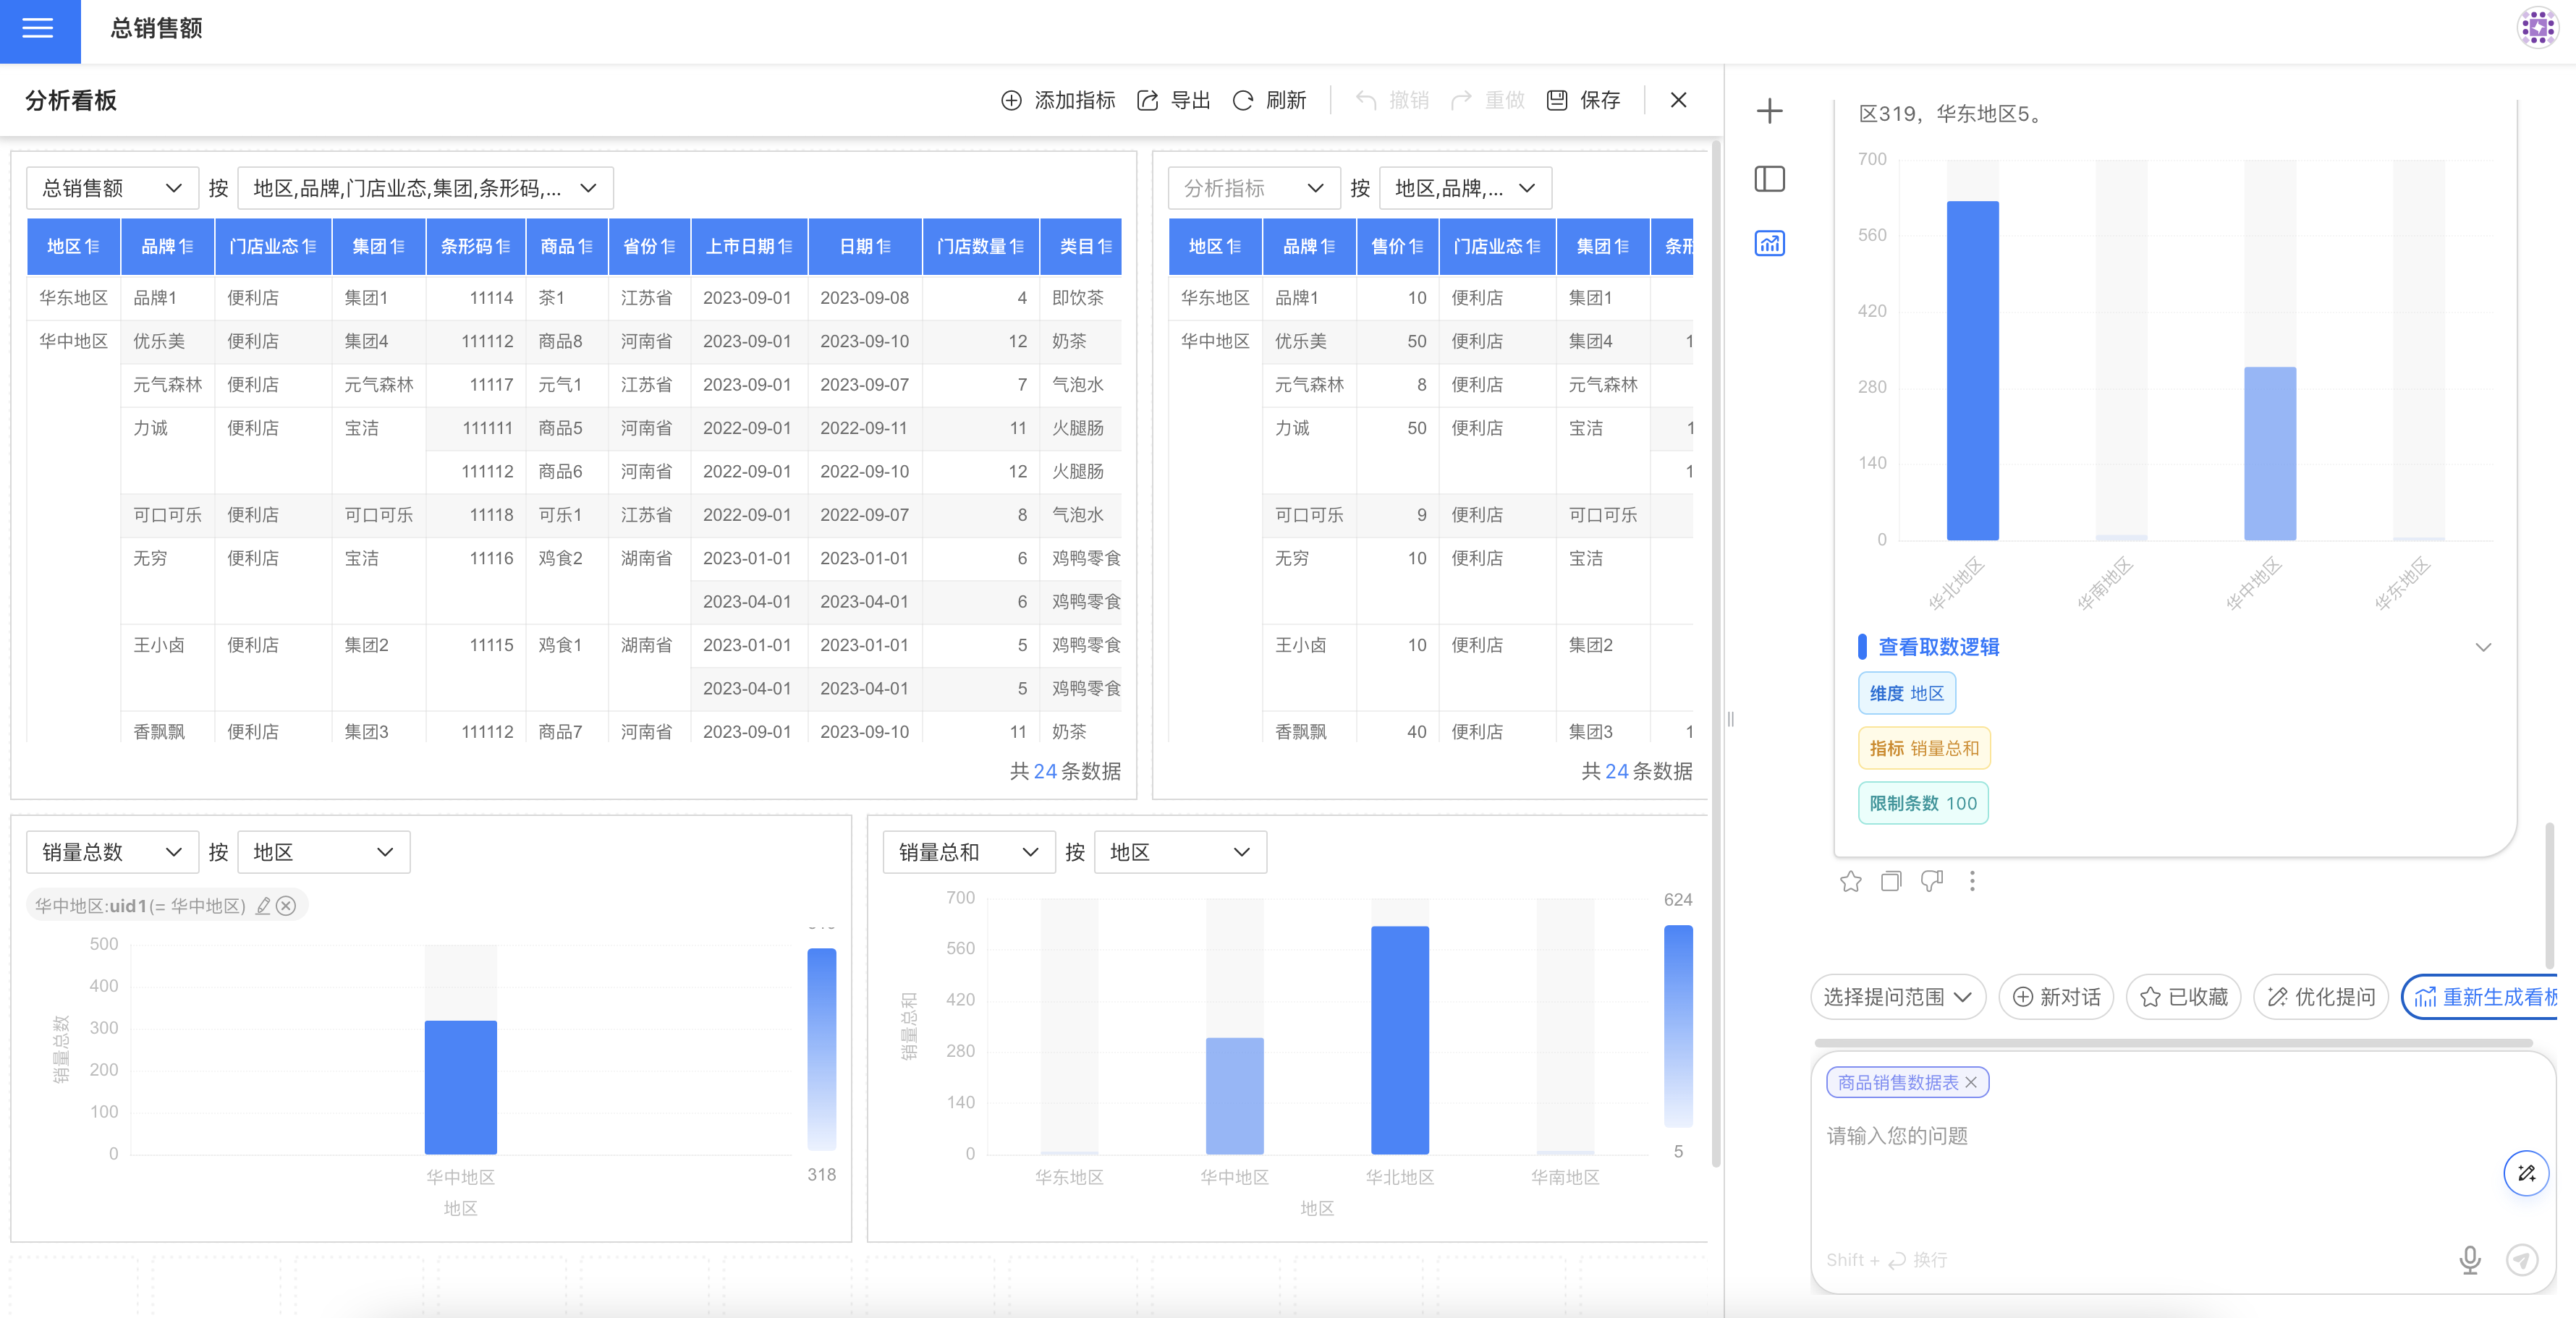This screenshot has width=2576, height=1318.
Task: Open the 总销售额 indicator dropdown
Action: [112, 188]
